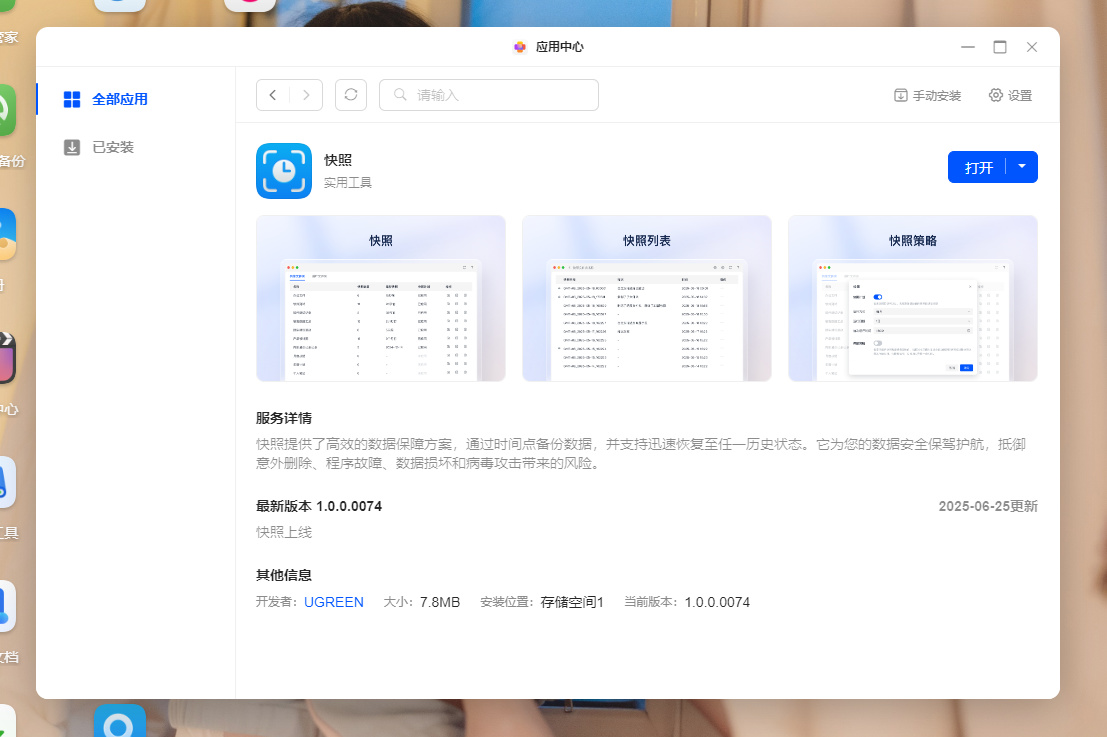Click the 服务详情 heading

click(284, 419)
